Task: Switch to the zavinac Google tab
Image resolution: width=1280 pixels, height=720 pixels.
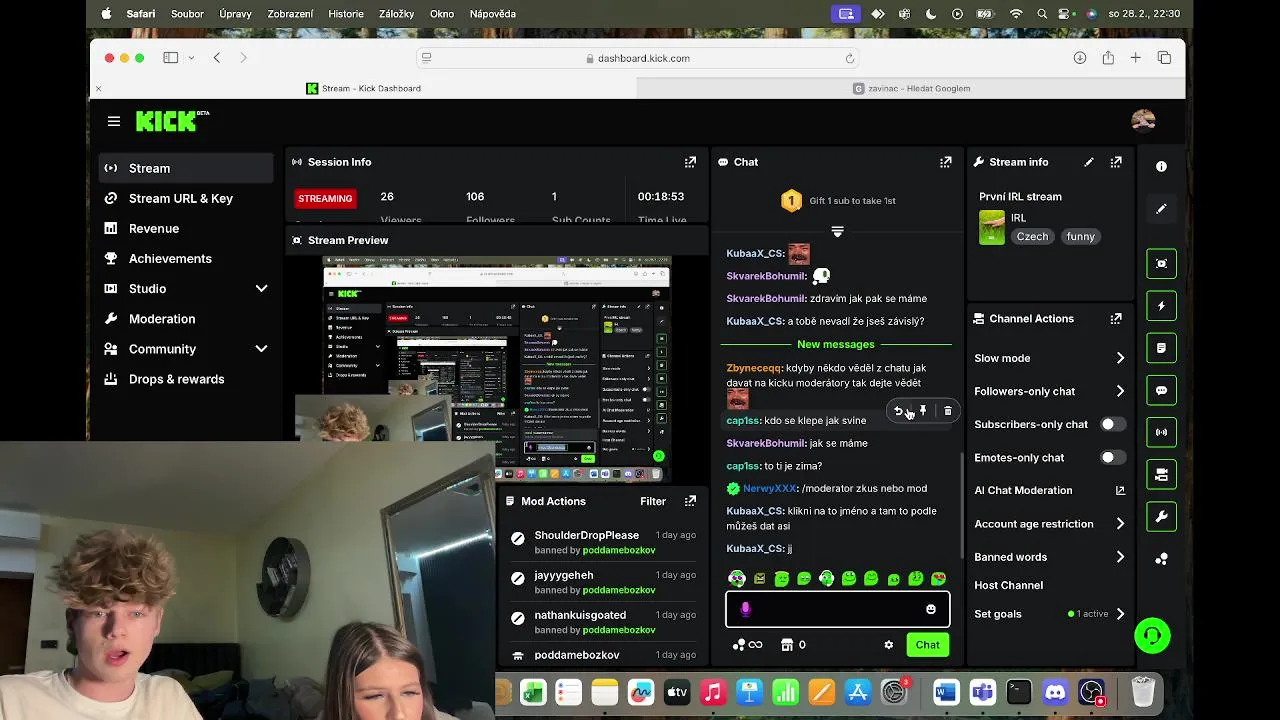Action: point(911,88)
